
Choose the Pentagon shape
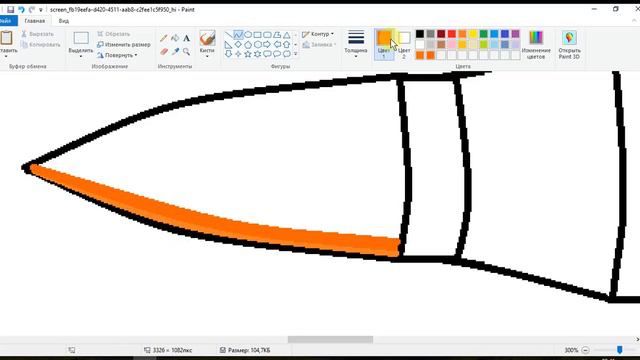click(x=248, y=44)
